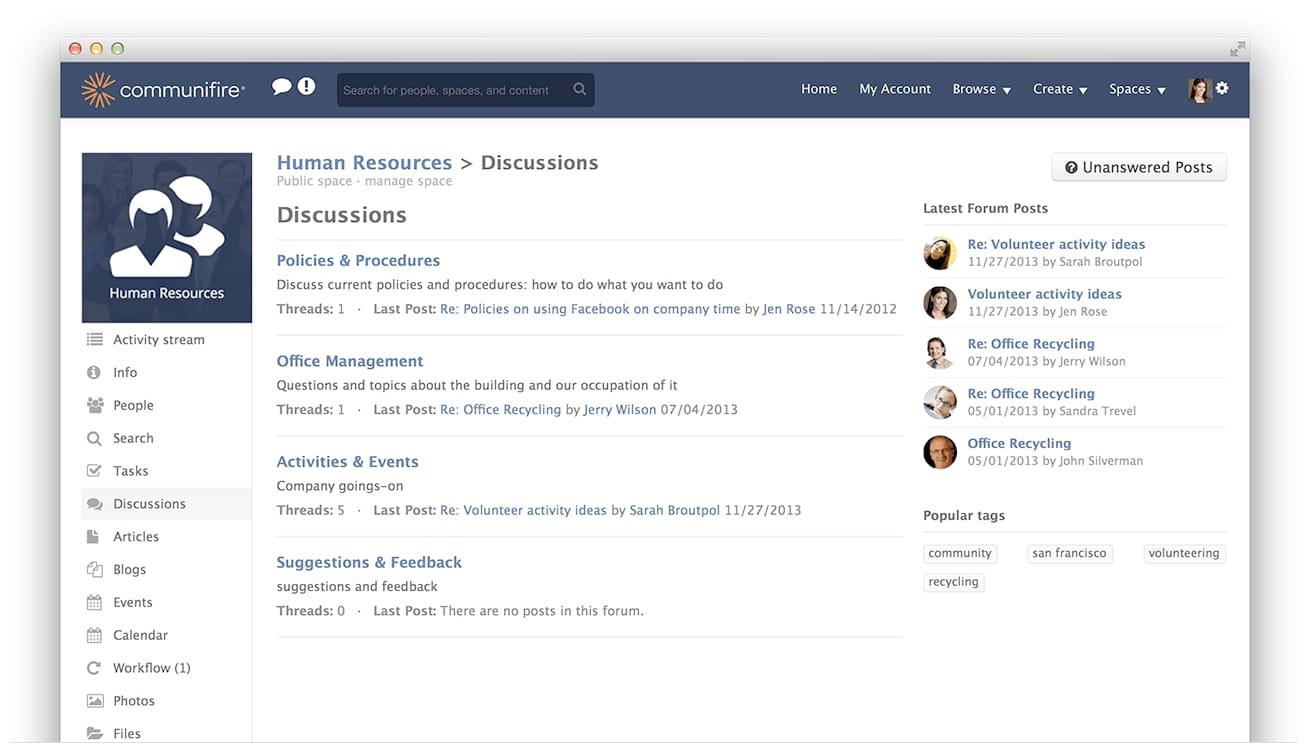Click the Human Resources space image

click(x=167, y=238)
